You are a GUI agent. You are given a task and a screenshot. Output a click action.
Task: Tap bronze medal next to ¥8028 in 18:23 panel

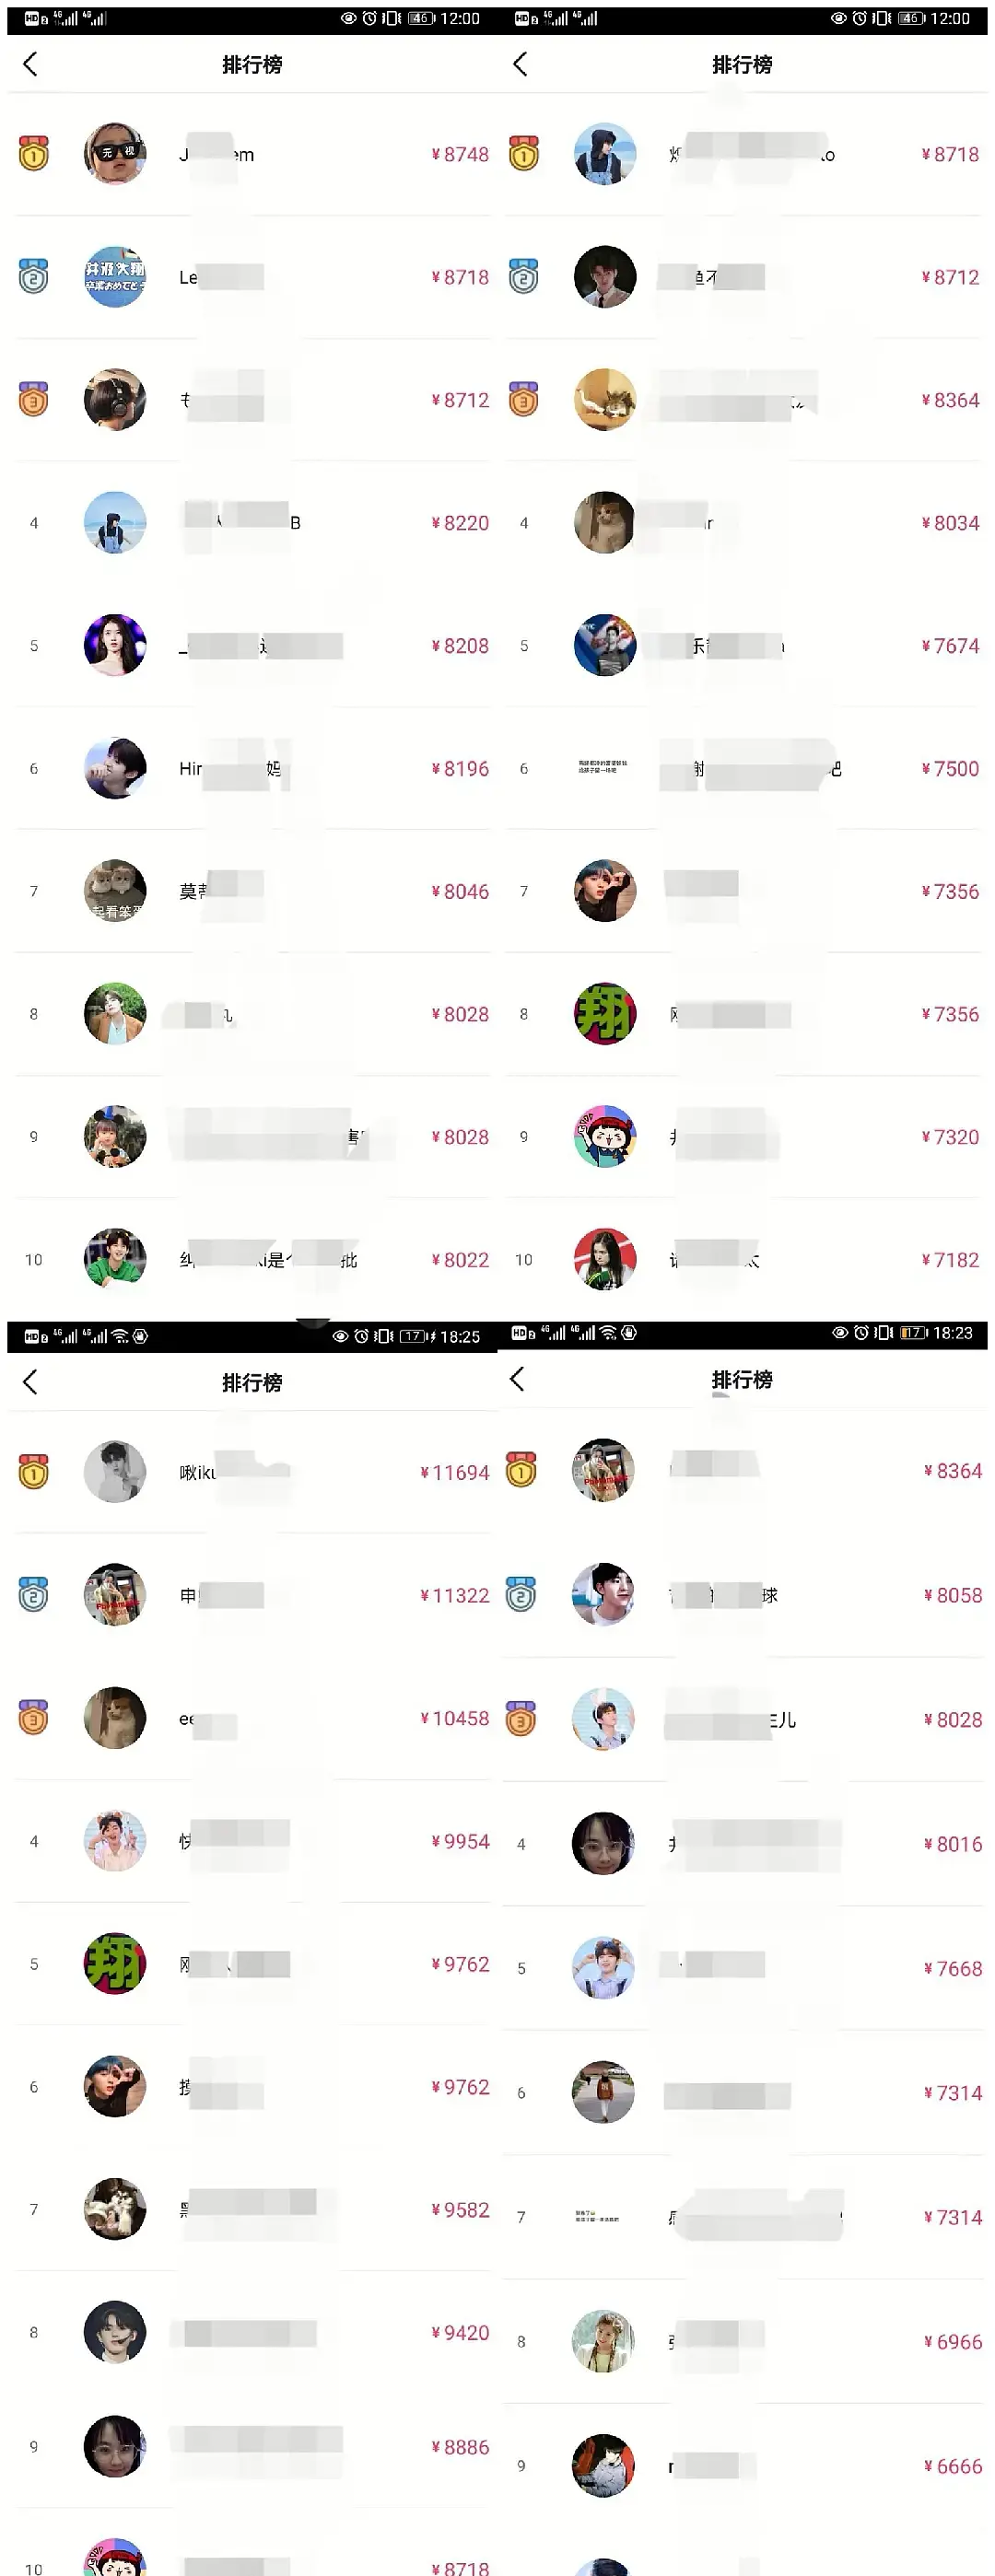521,1720
